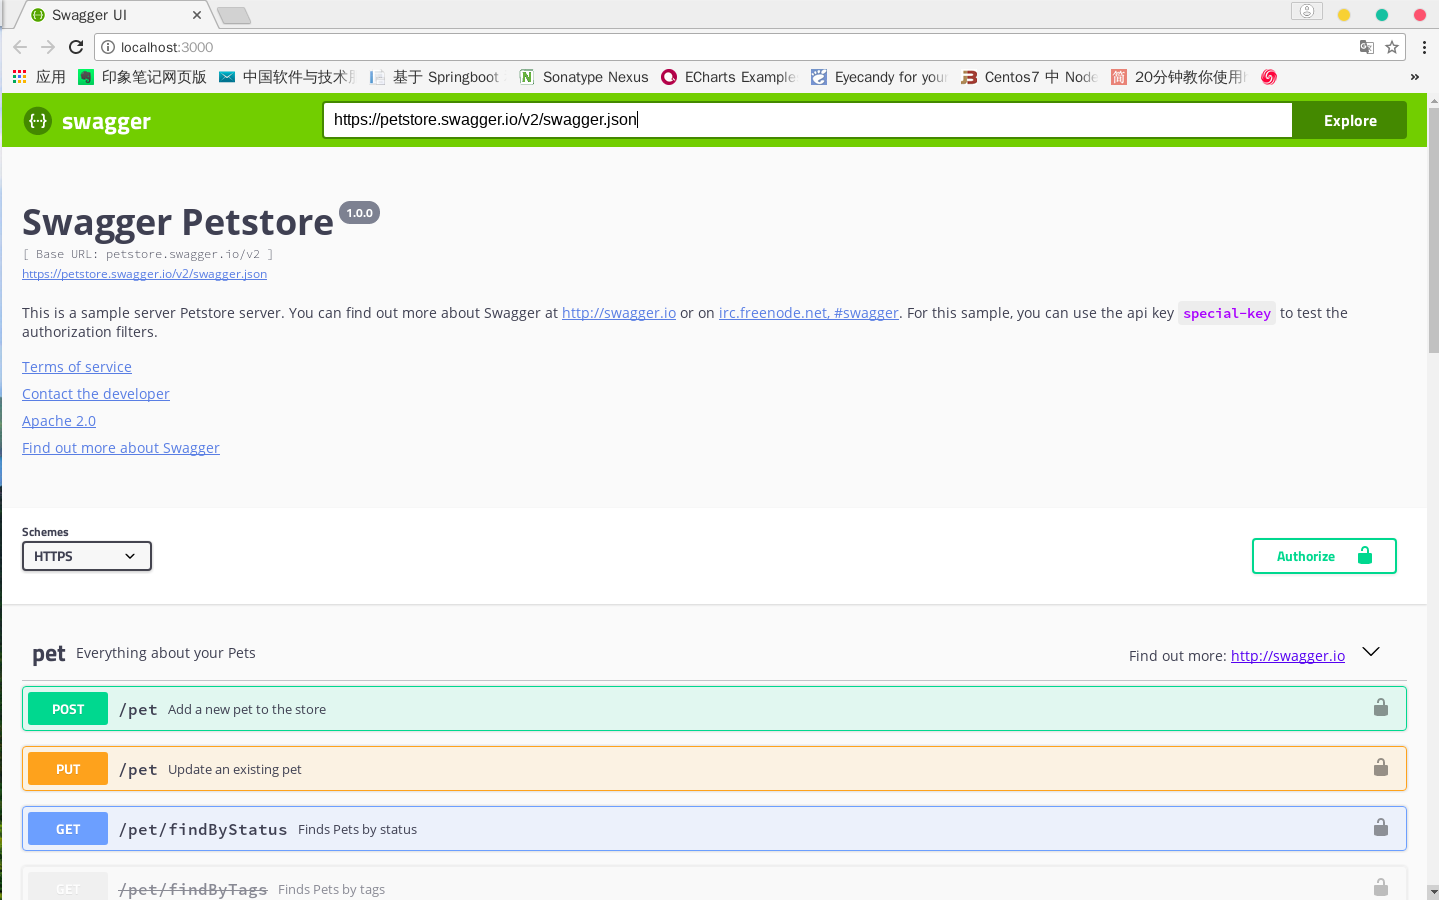This screenshot has width=1439, height=900.
Task: Bookmark this page with star icon
Action: pyautogui.click(x=1392, y=47)
